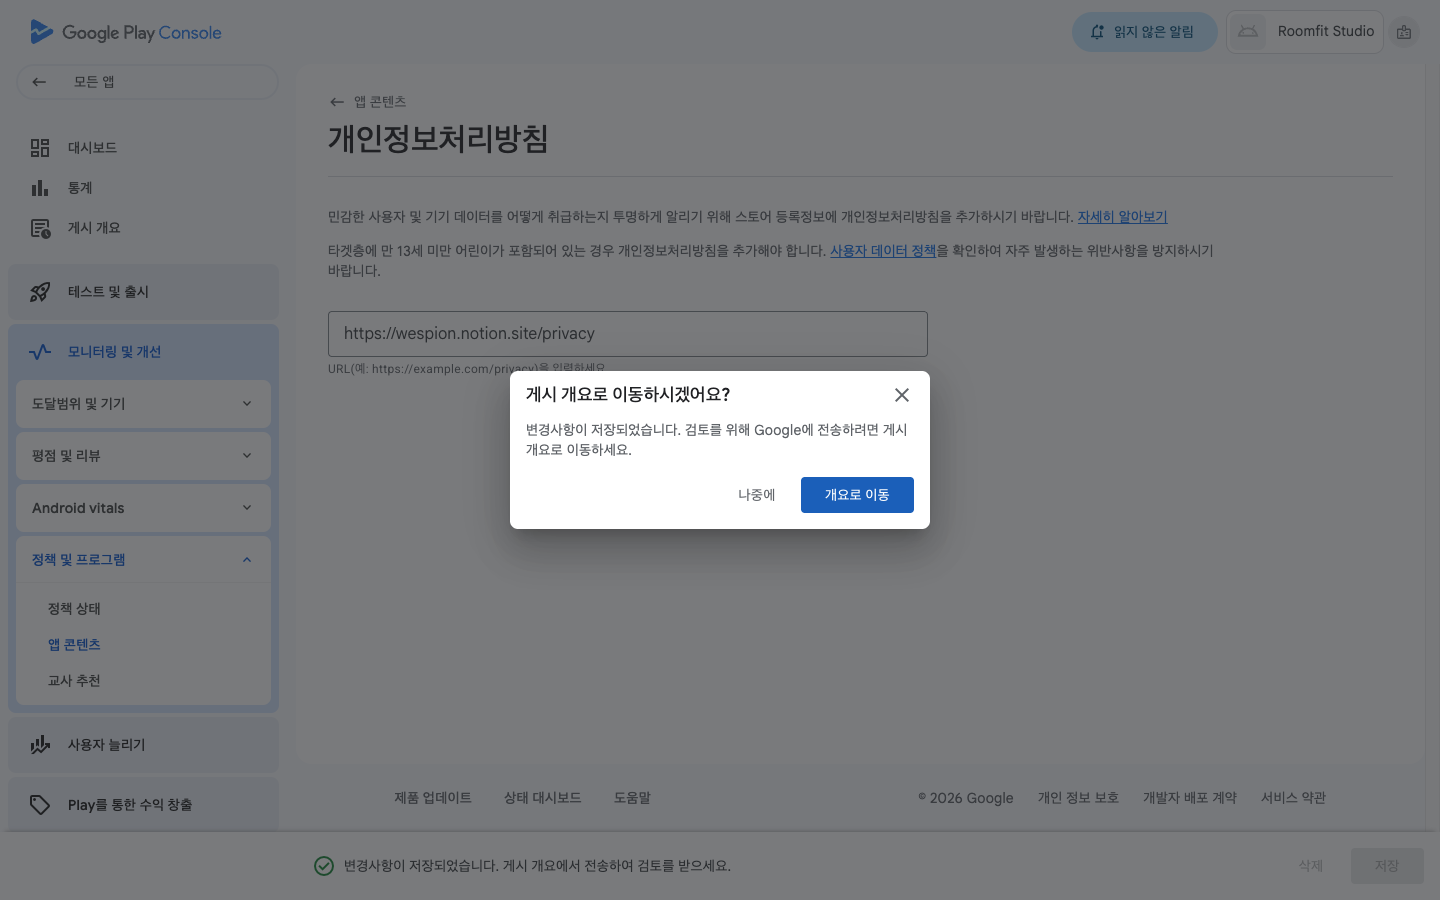Screen dimensions: 1440x900
Task: Expand the 도달범위 및 기기 section
Action: point(247,404)
